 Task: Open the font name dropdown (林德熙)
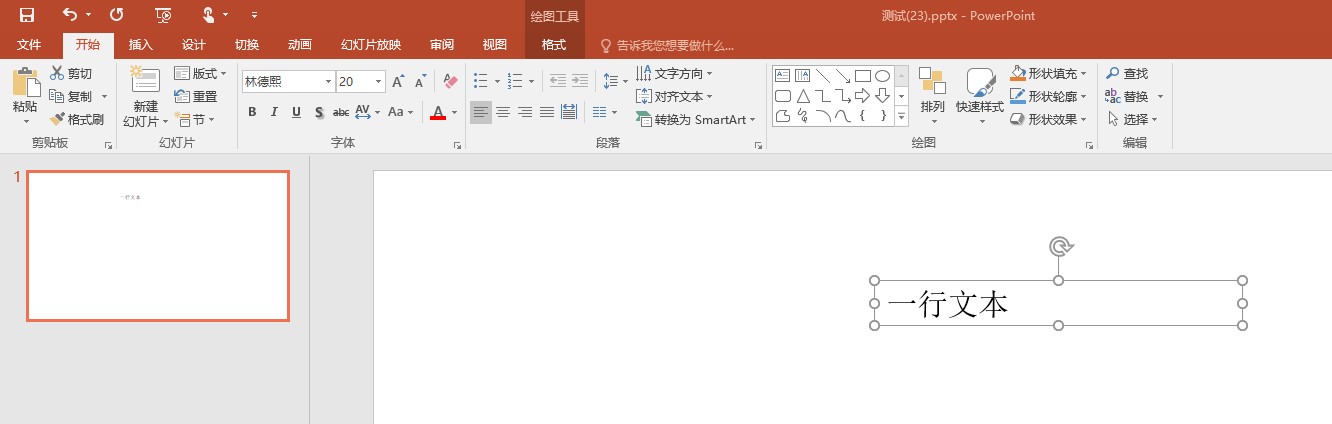pos(328,82)
